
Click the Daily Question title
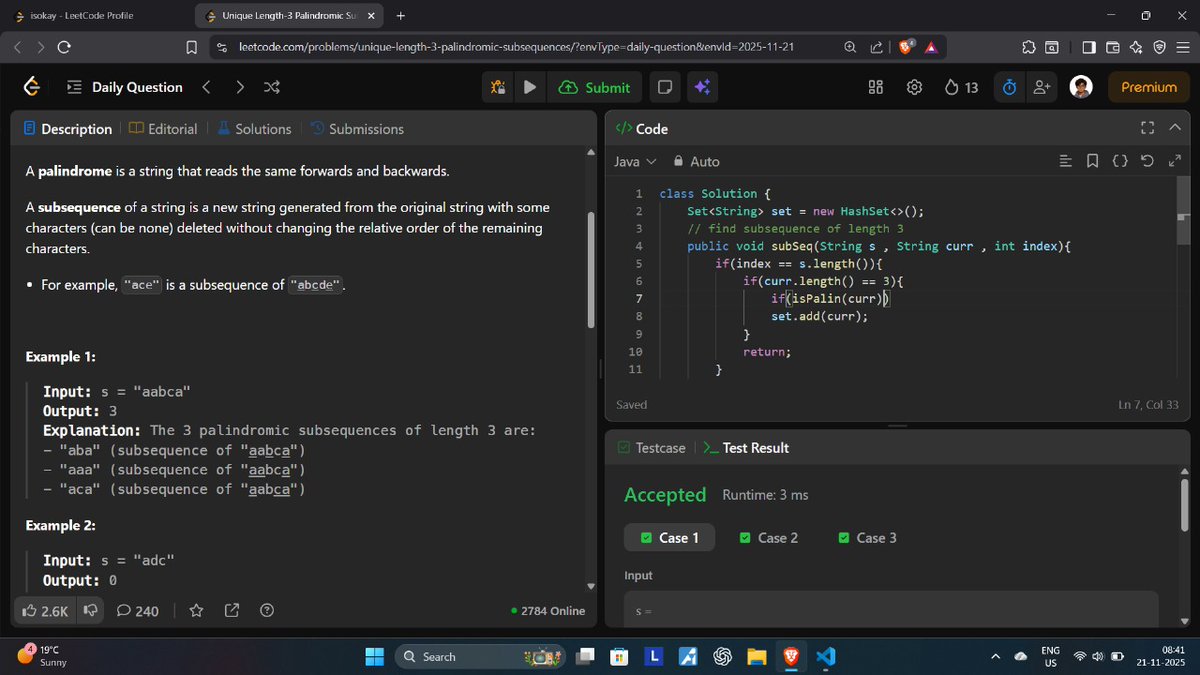[137, 87]
